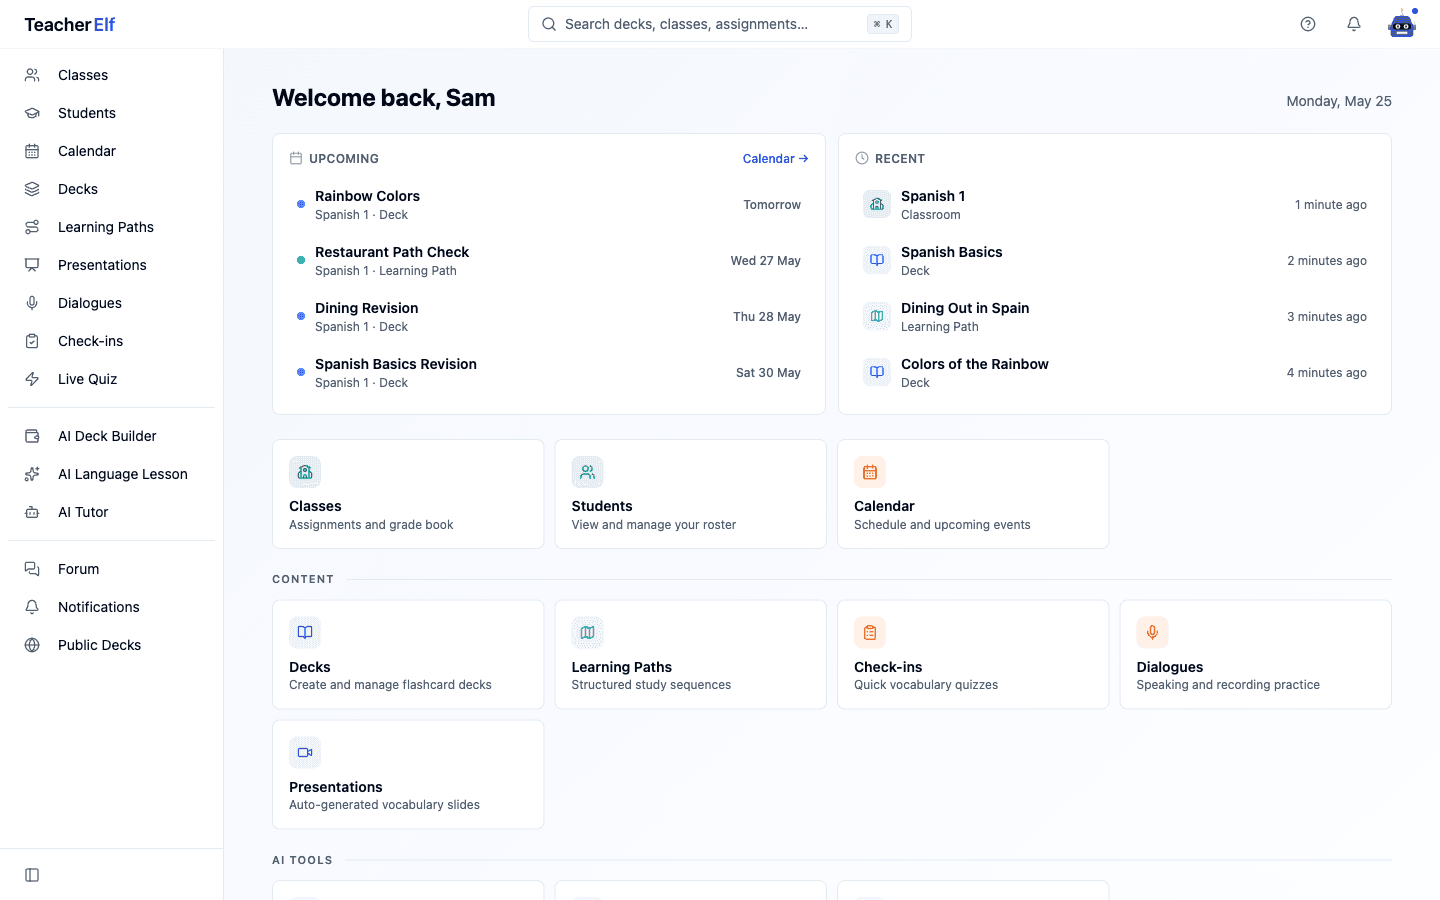Viewport: 1440px width, 900px height.
Task: Collapse the sidebar with the panel icon
Action: [x=32, y=875]
